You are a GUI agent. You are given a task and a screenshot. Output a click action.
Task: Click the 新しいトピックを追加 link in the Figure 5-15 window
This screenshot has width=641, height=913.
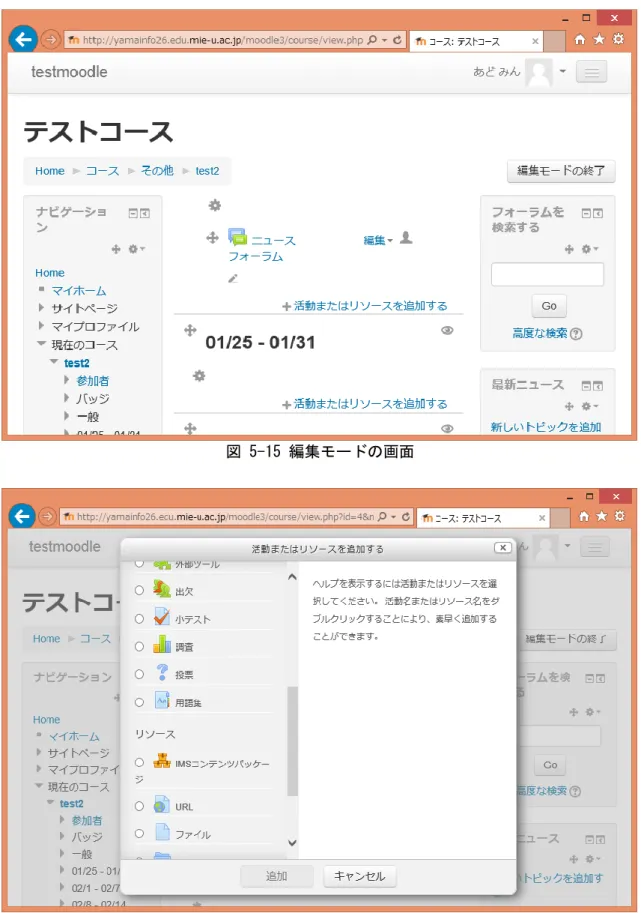546,427
